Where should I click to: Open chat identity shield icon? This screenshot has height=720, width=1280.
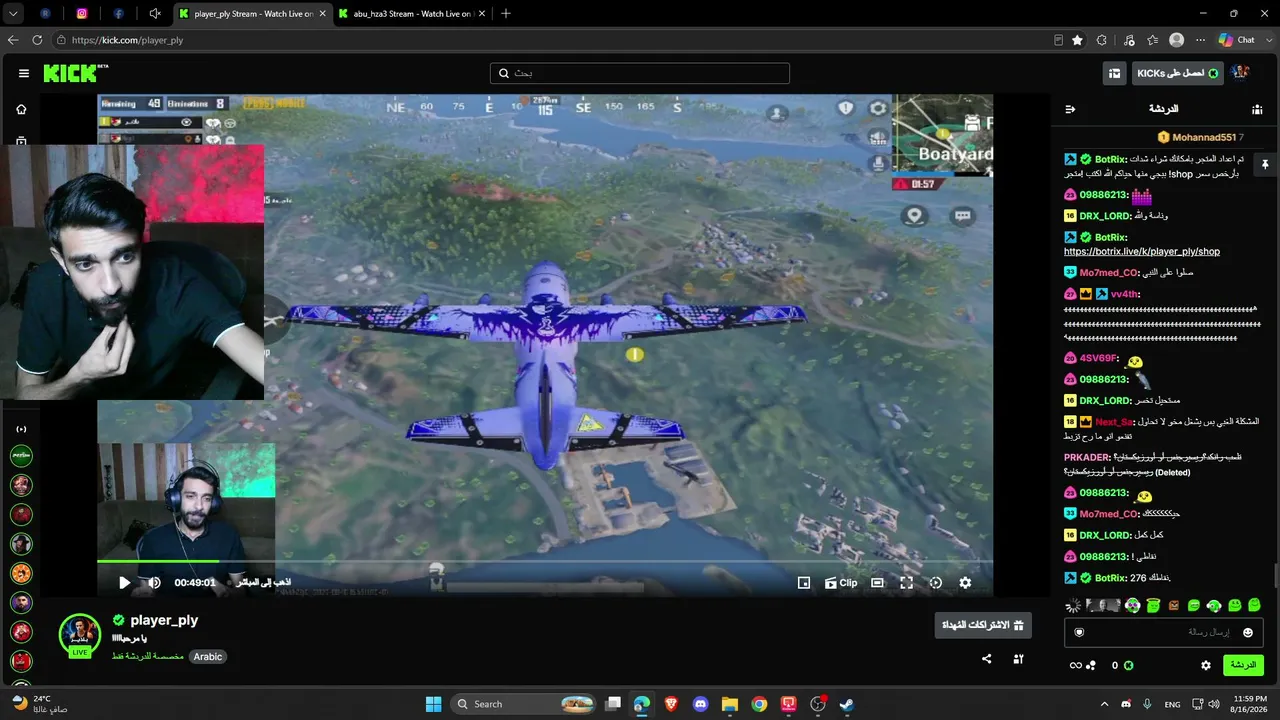1079,632
